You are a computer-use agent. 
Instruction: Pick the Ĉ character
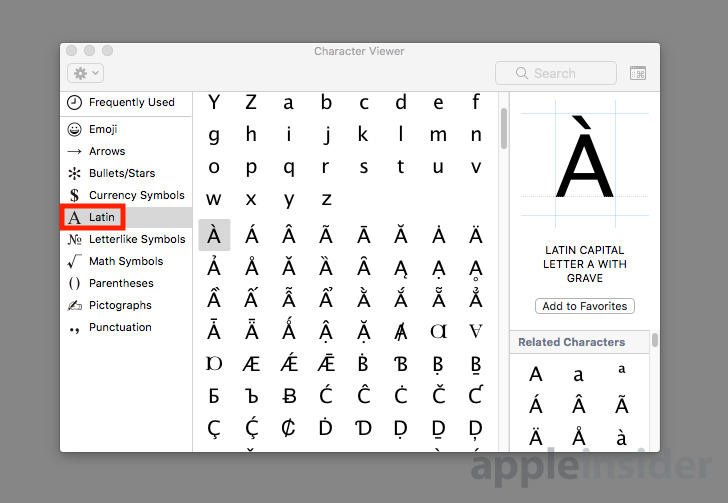(x=364, y=394)
